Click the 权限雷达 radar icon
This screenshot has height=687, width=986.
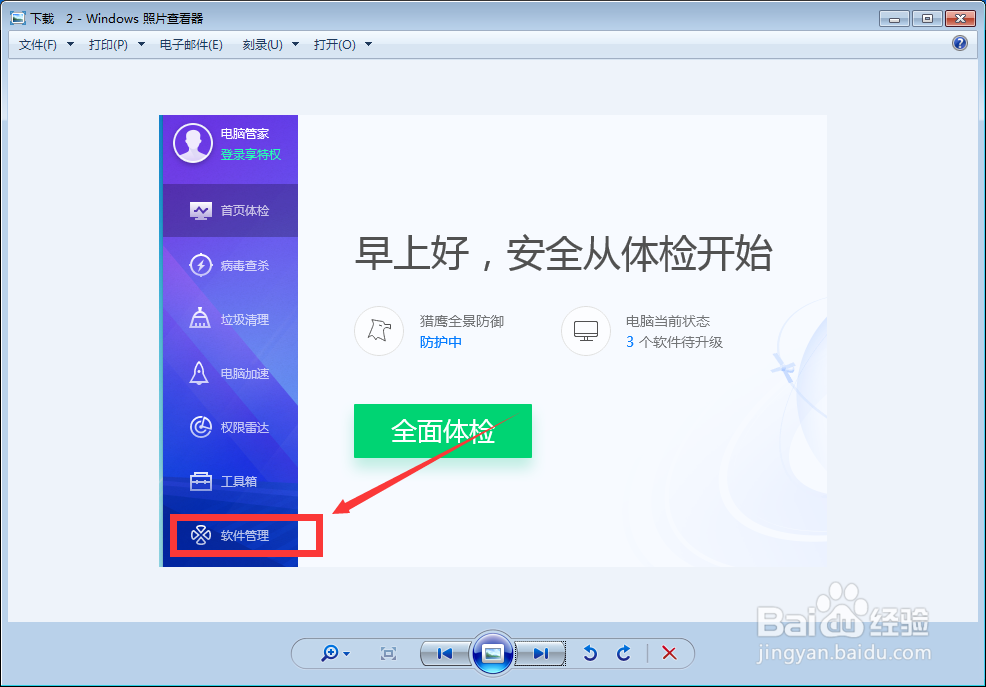click(201, 427)
